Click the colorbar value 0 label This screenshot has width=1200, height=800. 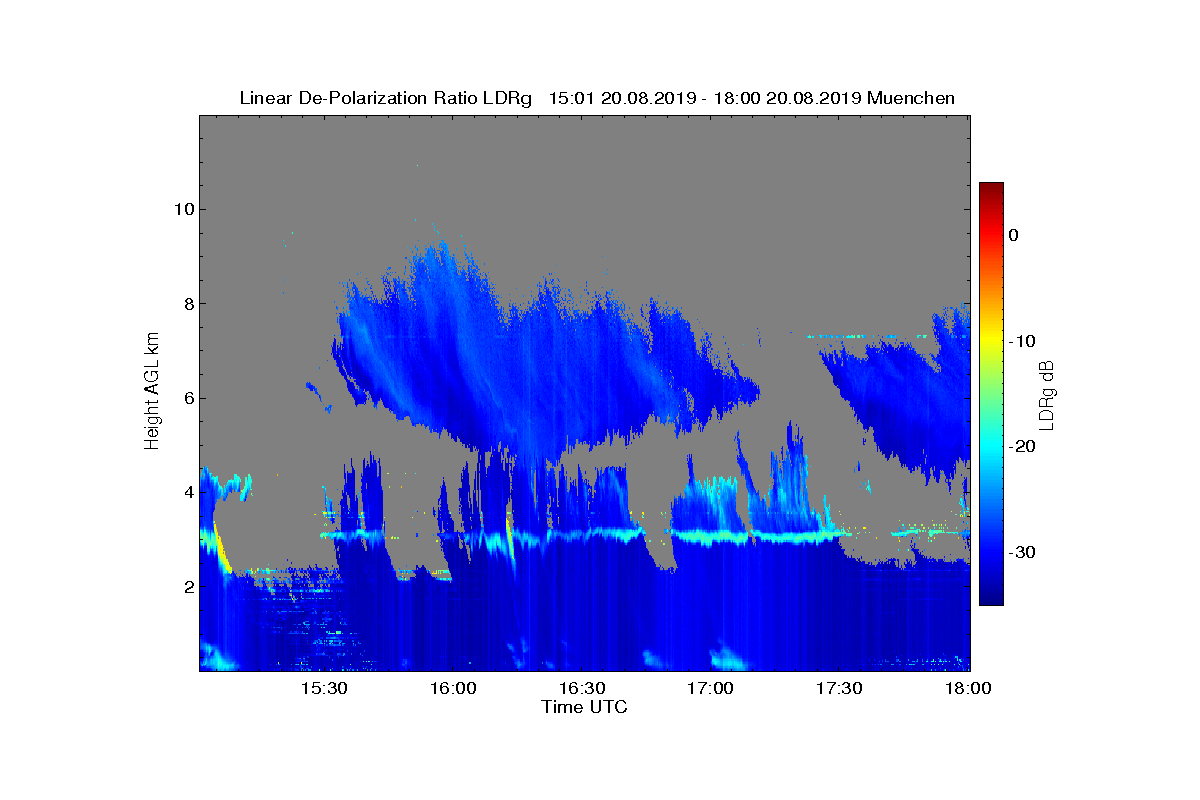1014,235
